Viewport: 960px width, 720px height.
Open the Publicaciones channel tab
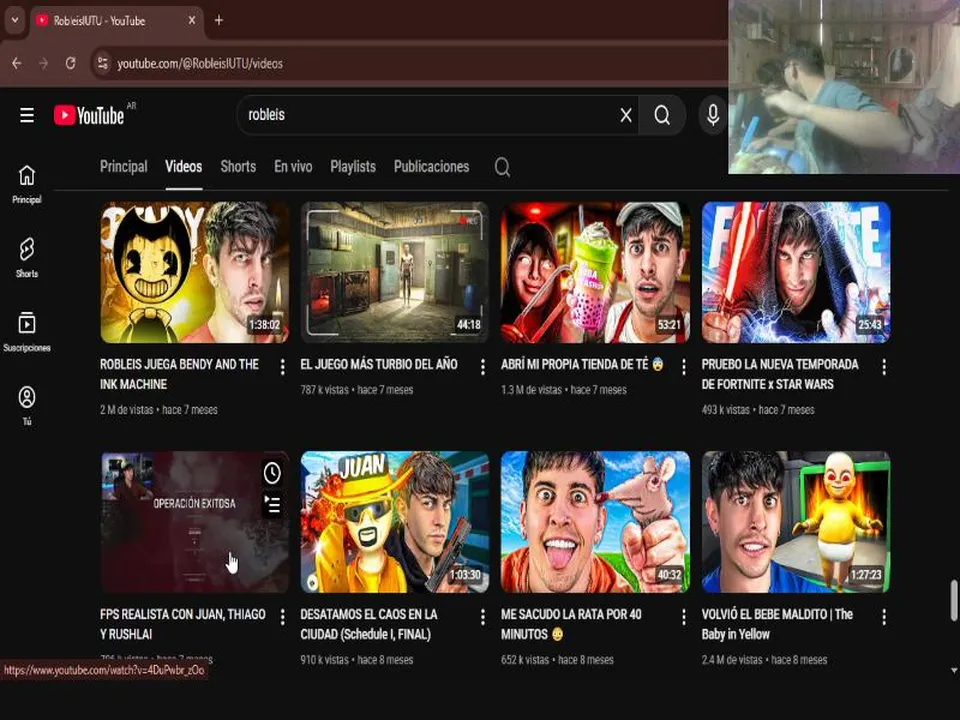(432, 167)
